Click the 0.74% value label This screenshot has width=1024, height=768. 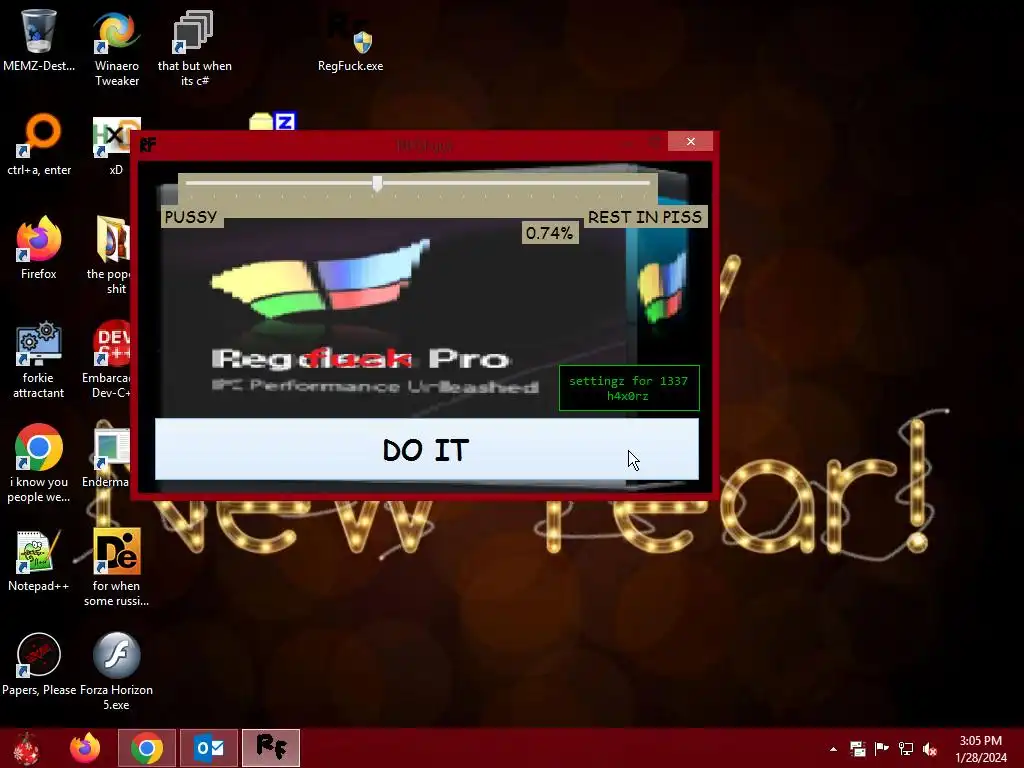pos(549,233)
